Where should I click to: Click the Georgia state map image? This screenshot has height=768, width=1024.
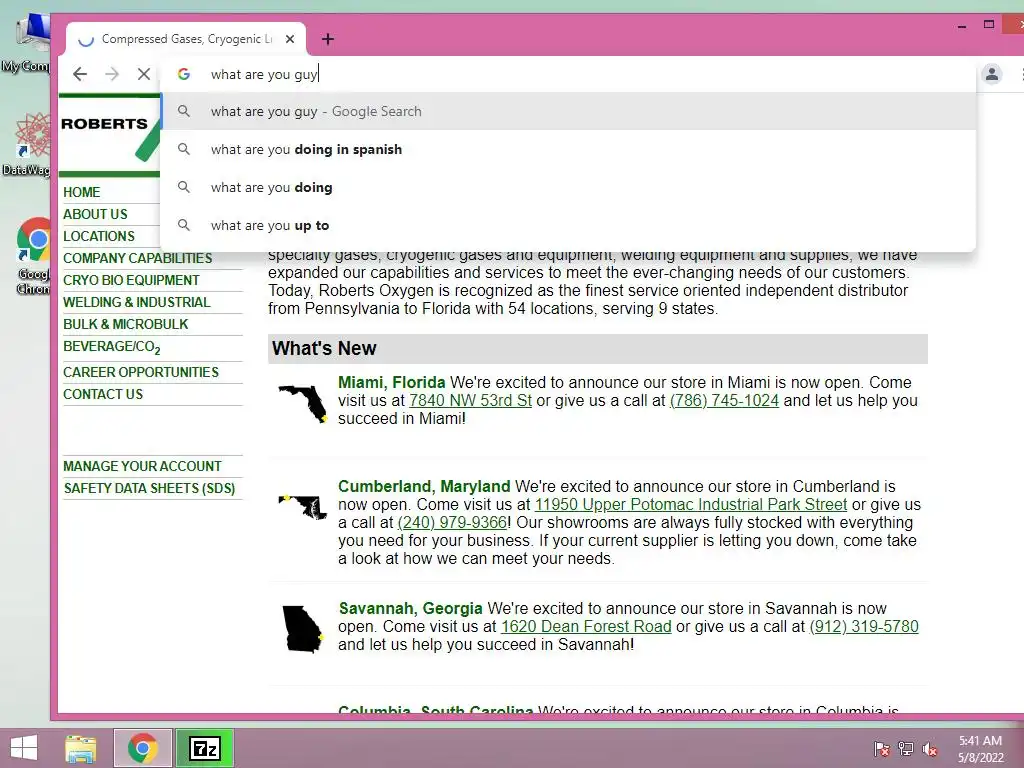[303, 628]
